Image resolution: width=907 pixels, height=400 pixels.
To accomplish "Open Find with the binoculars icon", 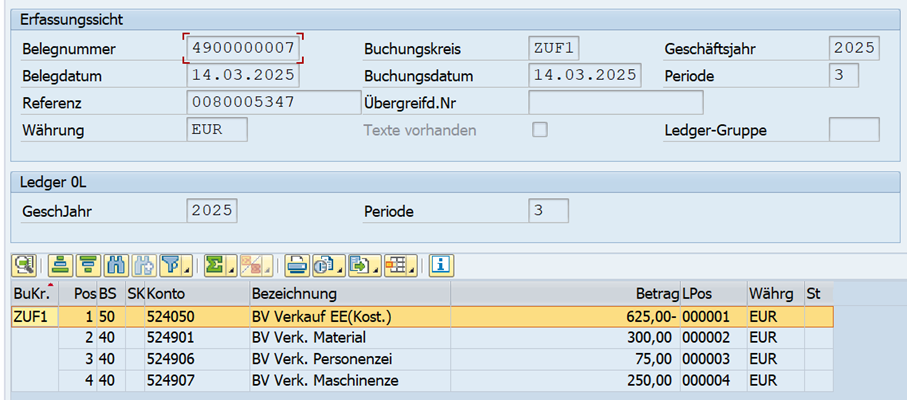I will pyautogui.click(x=115, y=265).
